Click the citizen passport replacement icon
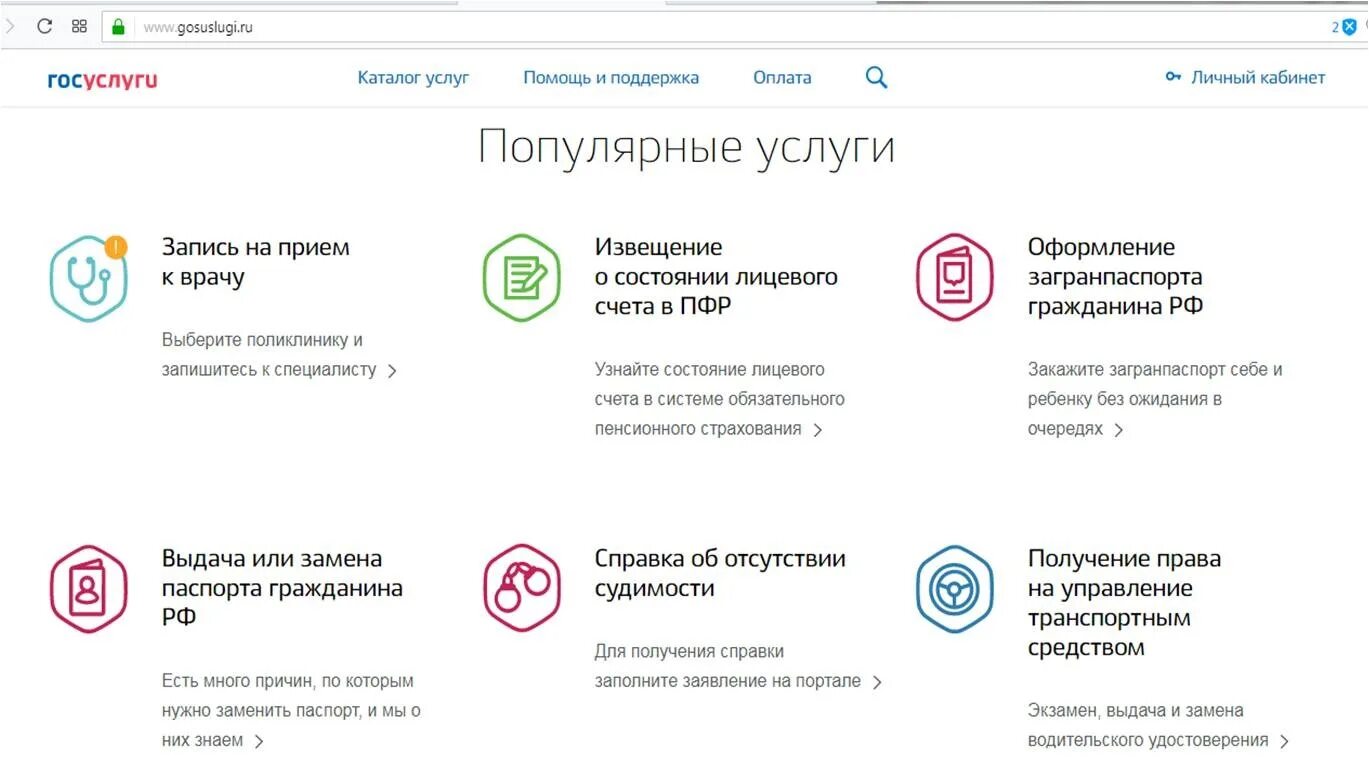The image size is (1369, 772). (x=89, y=589)
